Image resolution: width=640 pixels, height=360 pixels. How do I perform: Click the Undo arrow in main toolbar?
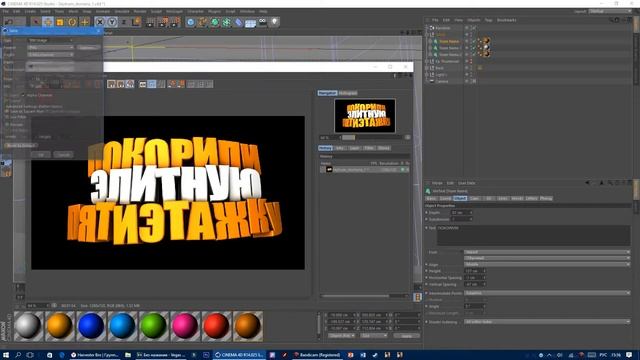pos(9,22)
